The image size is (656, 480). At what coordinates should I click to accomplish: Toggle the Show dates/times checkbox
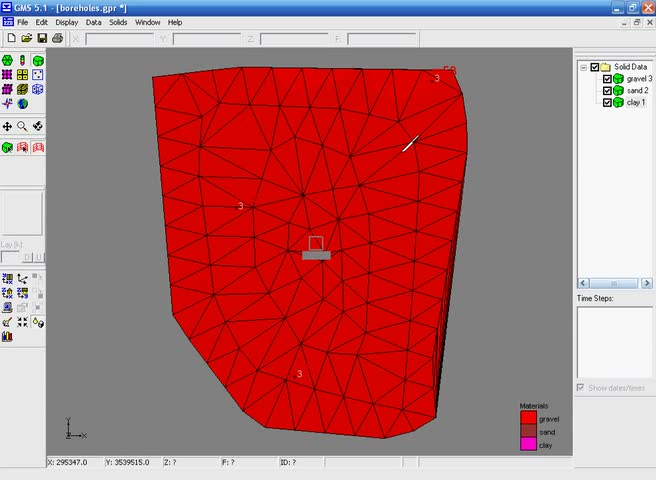click(580, 388)
